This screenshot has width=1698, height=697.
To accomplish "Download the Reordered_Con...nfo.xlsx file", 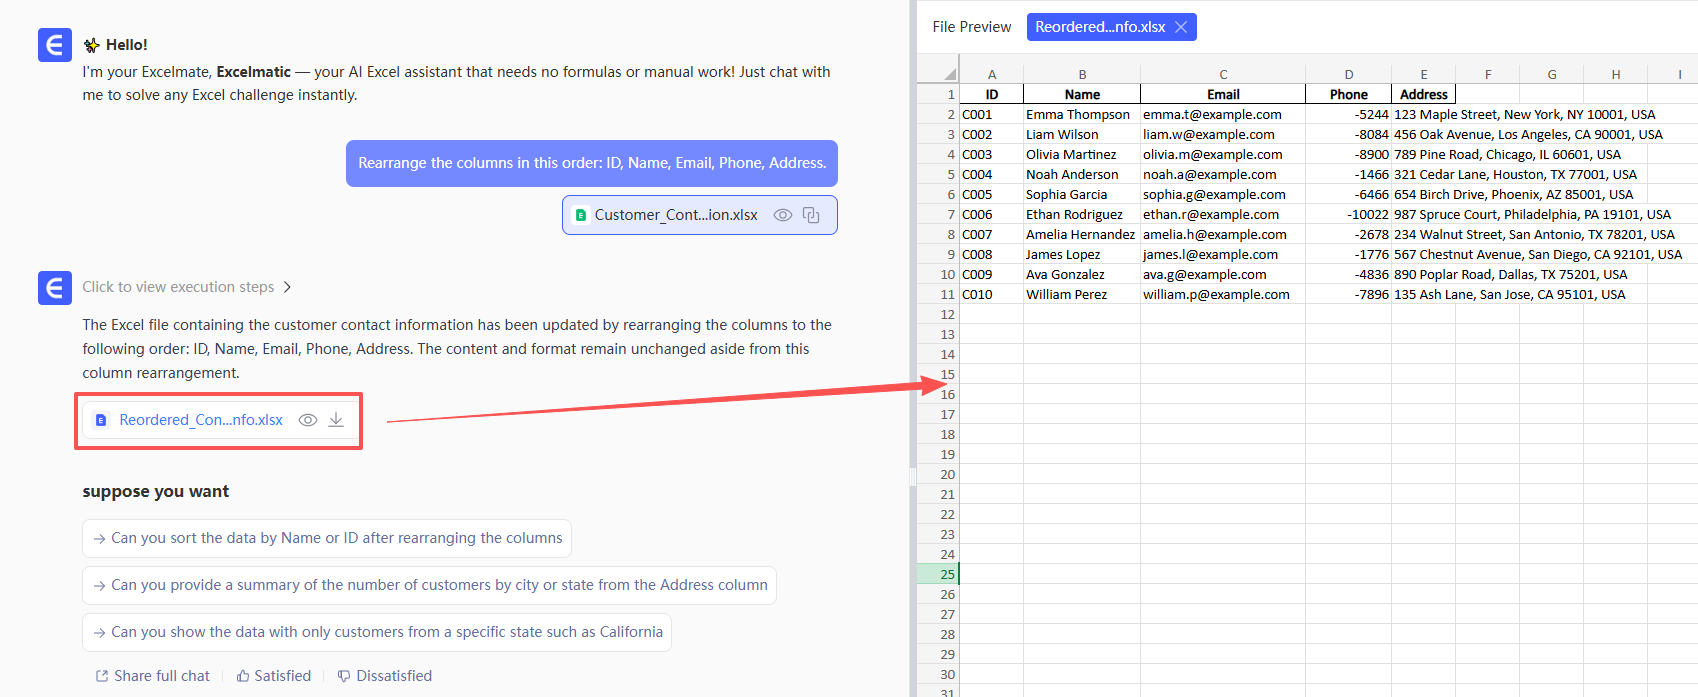I will (336, 420).
